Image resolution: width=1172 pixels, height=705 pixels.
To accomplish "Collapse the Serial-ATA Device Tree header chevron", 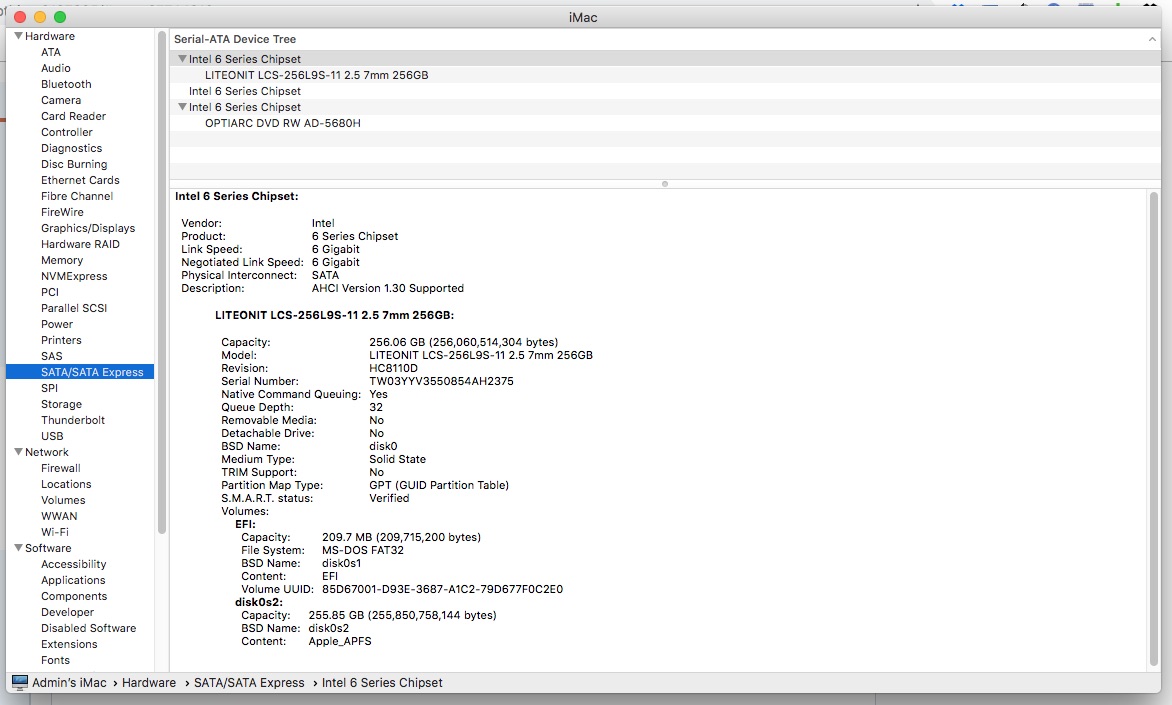I will click(x=1152, y=39).
